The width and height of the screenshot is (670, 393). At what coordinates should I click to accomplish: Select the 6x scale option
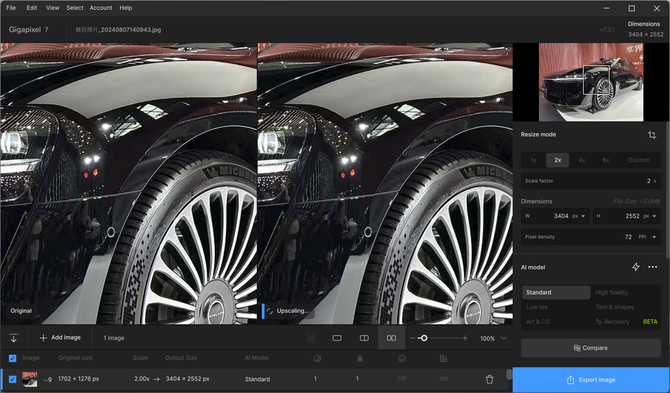pos(605,160)
